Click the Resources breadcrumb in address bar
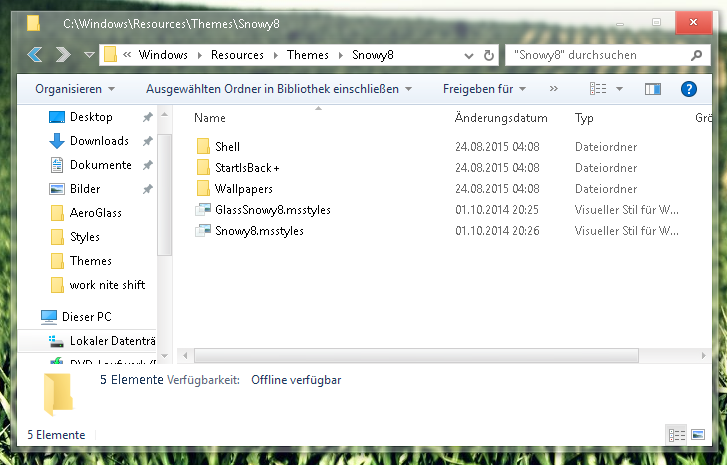The image size is (727, 465). coord(236,54)
